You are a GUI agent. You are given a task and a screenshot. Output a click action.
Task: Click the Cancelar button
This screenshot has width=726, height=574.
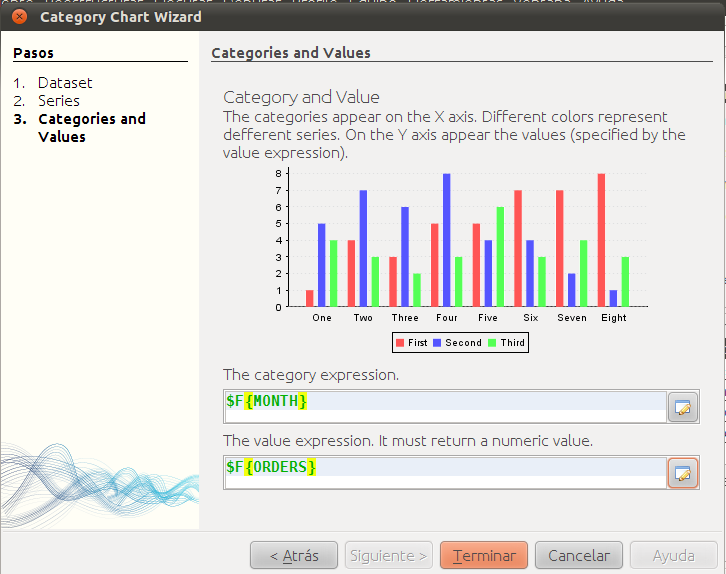[x=579, y=555]
